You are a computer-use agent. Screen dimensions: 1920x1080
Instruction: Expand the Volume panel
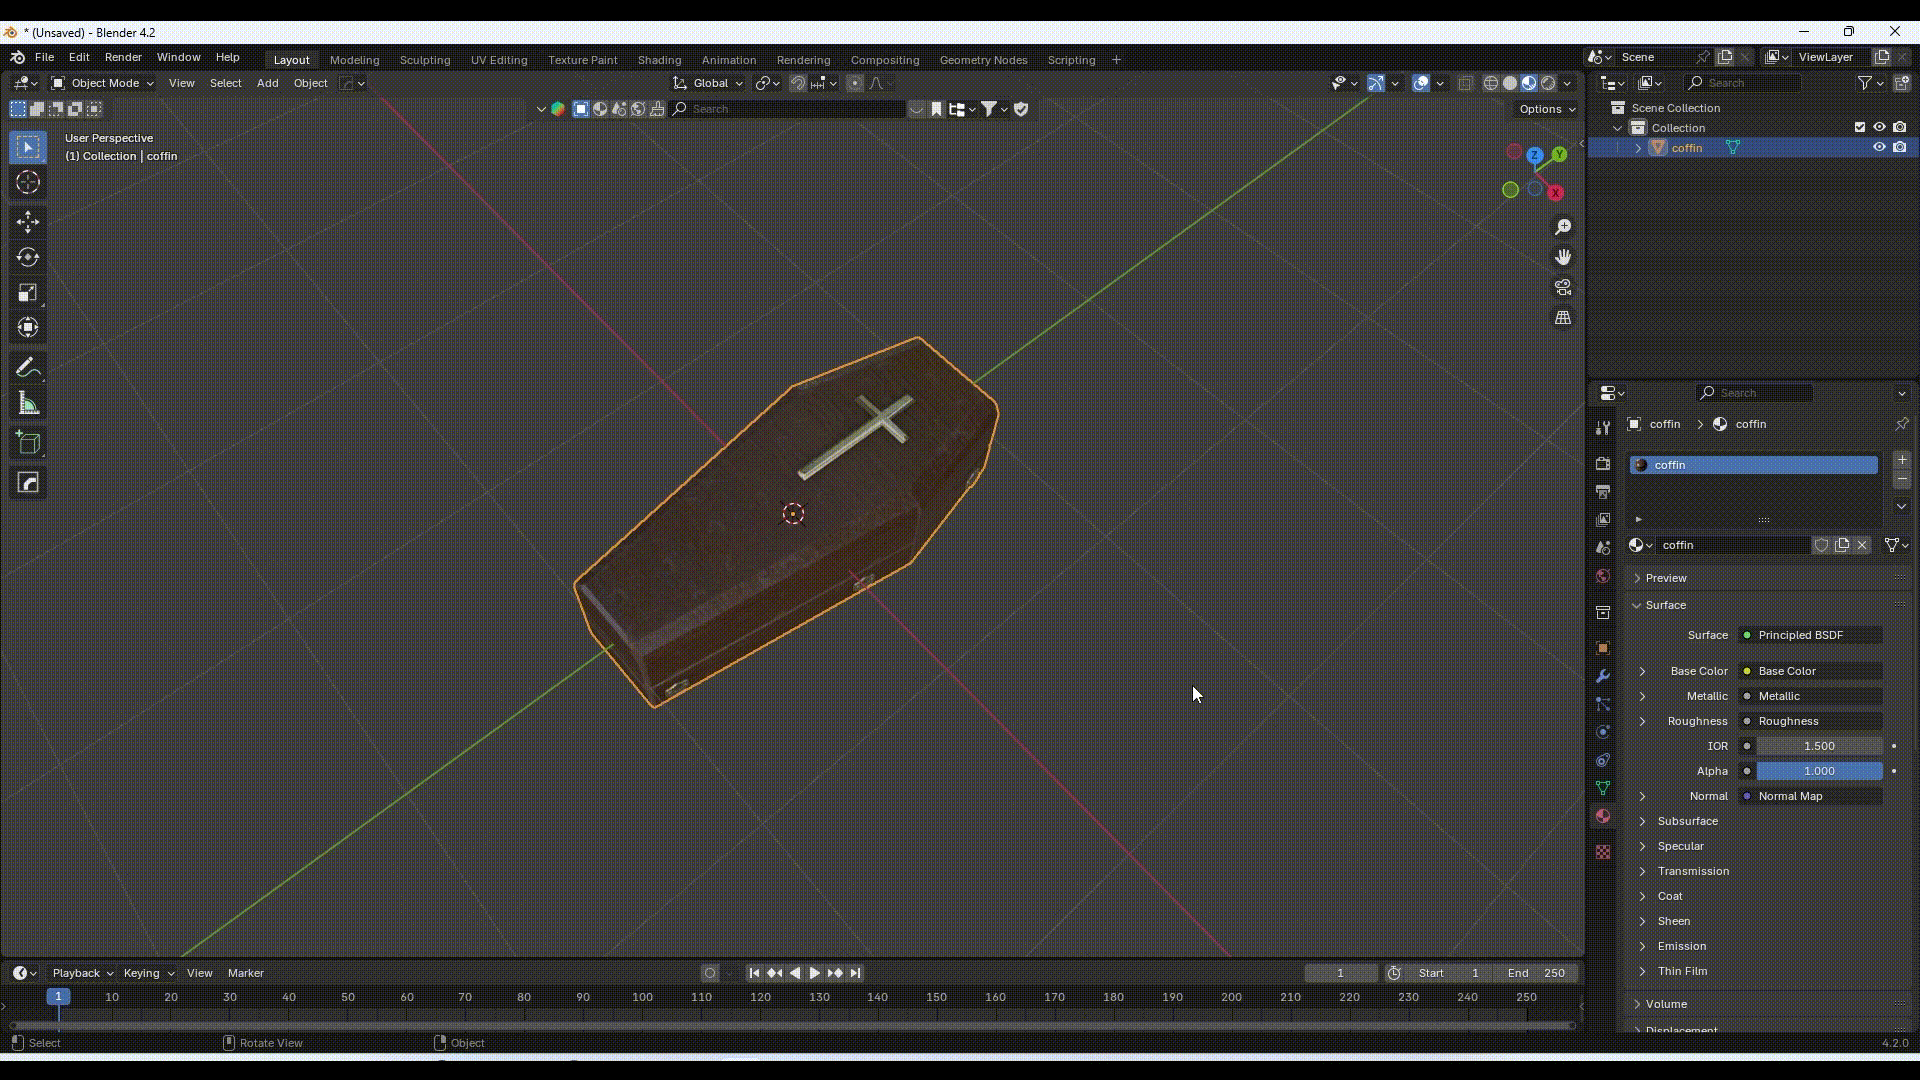pyautogui.click(x=1666, y=1004)
